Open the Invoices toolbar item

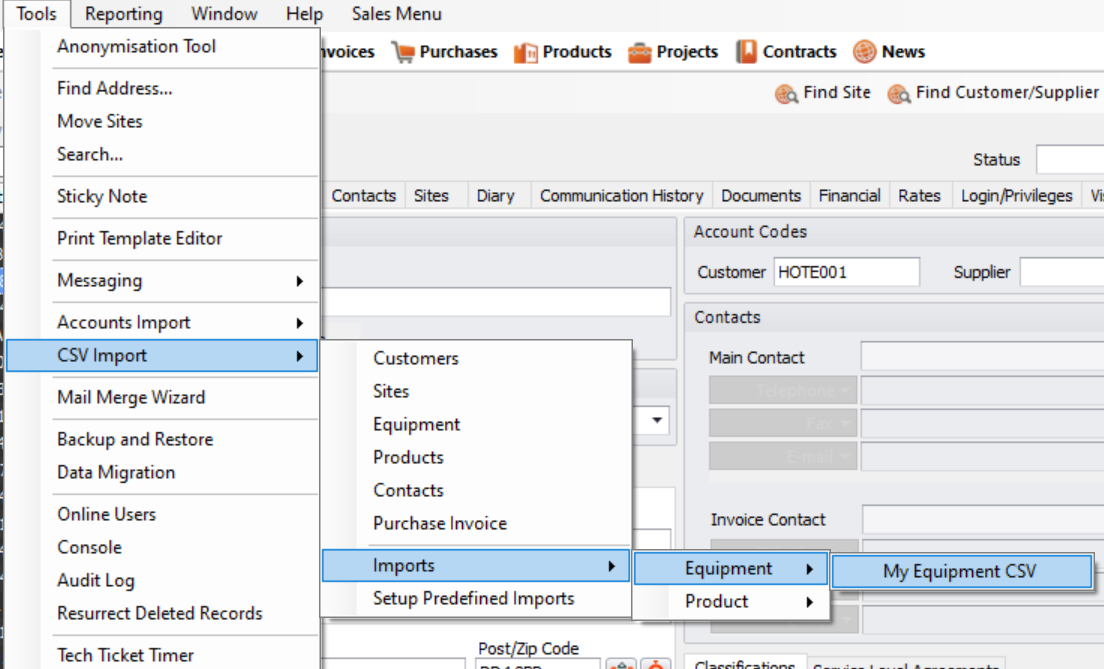click(345, 51)
